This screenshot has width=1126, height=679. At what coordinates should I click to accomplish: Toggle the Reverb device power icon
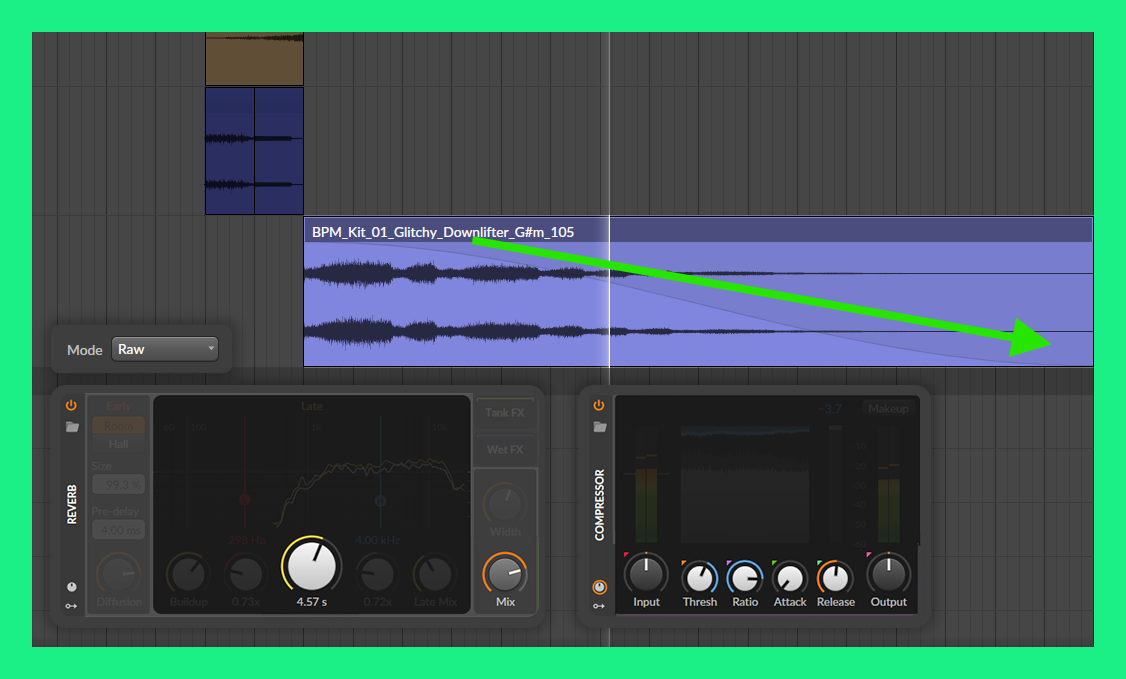point(71,405)
